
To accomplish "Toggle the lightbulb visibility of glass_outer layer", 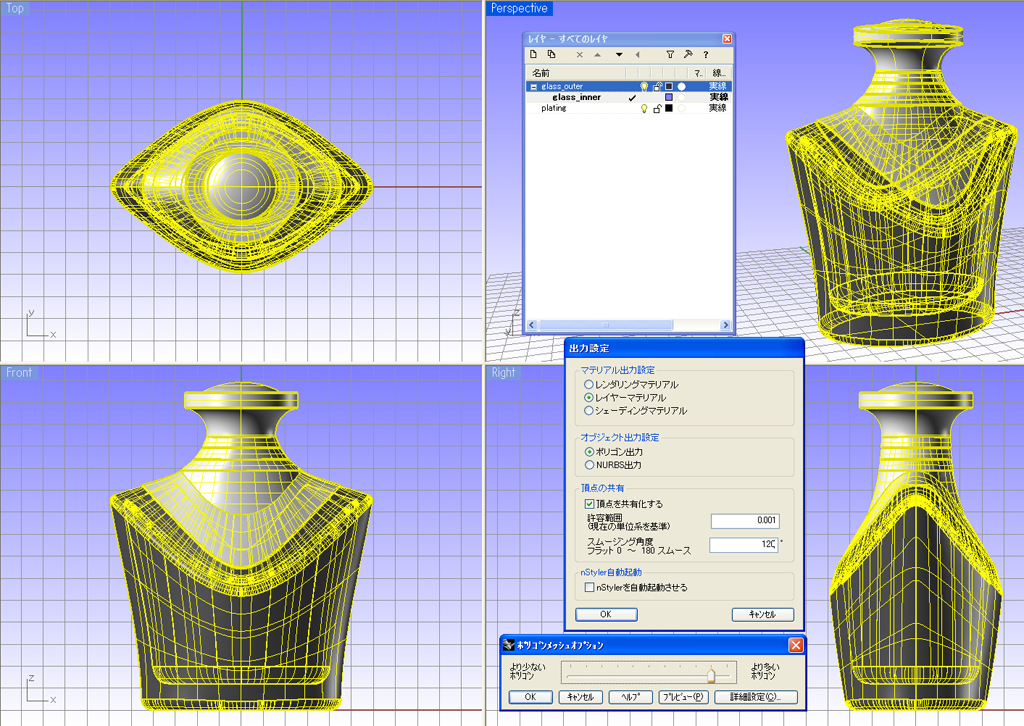I will pos(644,87).
